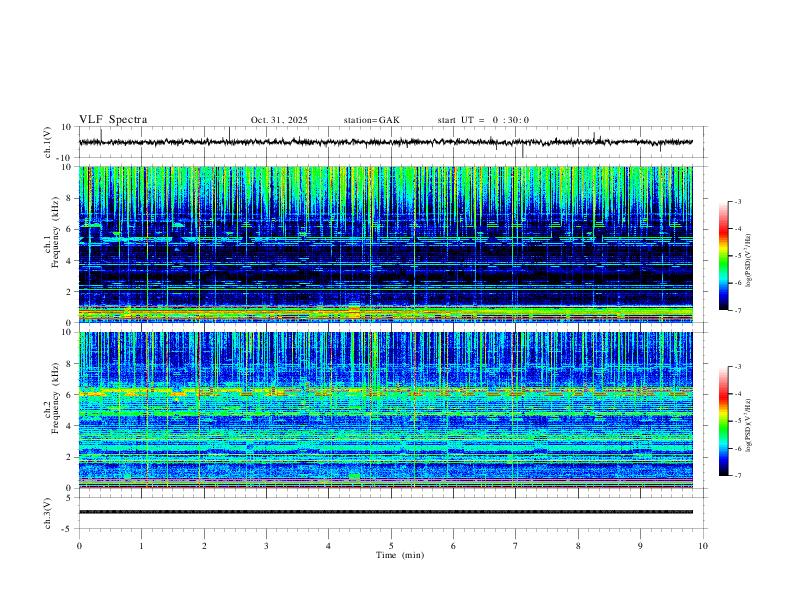Click the '-5' tick on ch.3(V) axis
This screenshot has width=792, height=612.
coord(67,529)
